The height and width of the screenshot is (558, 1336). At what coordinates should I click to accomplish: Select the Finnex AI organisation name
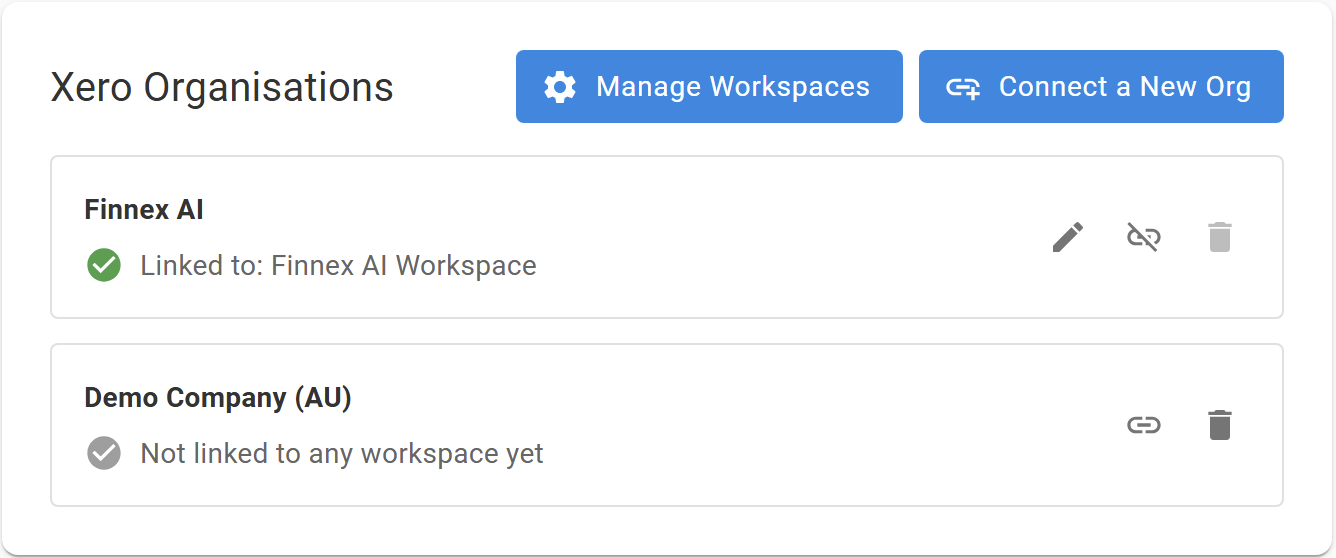point(144,210)
